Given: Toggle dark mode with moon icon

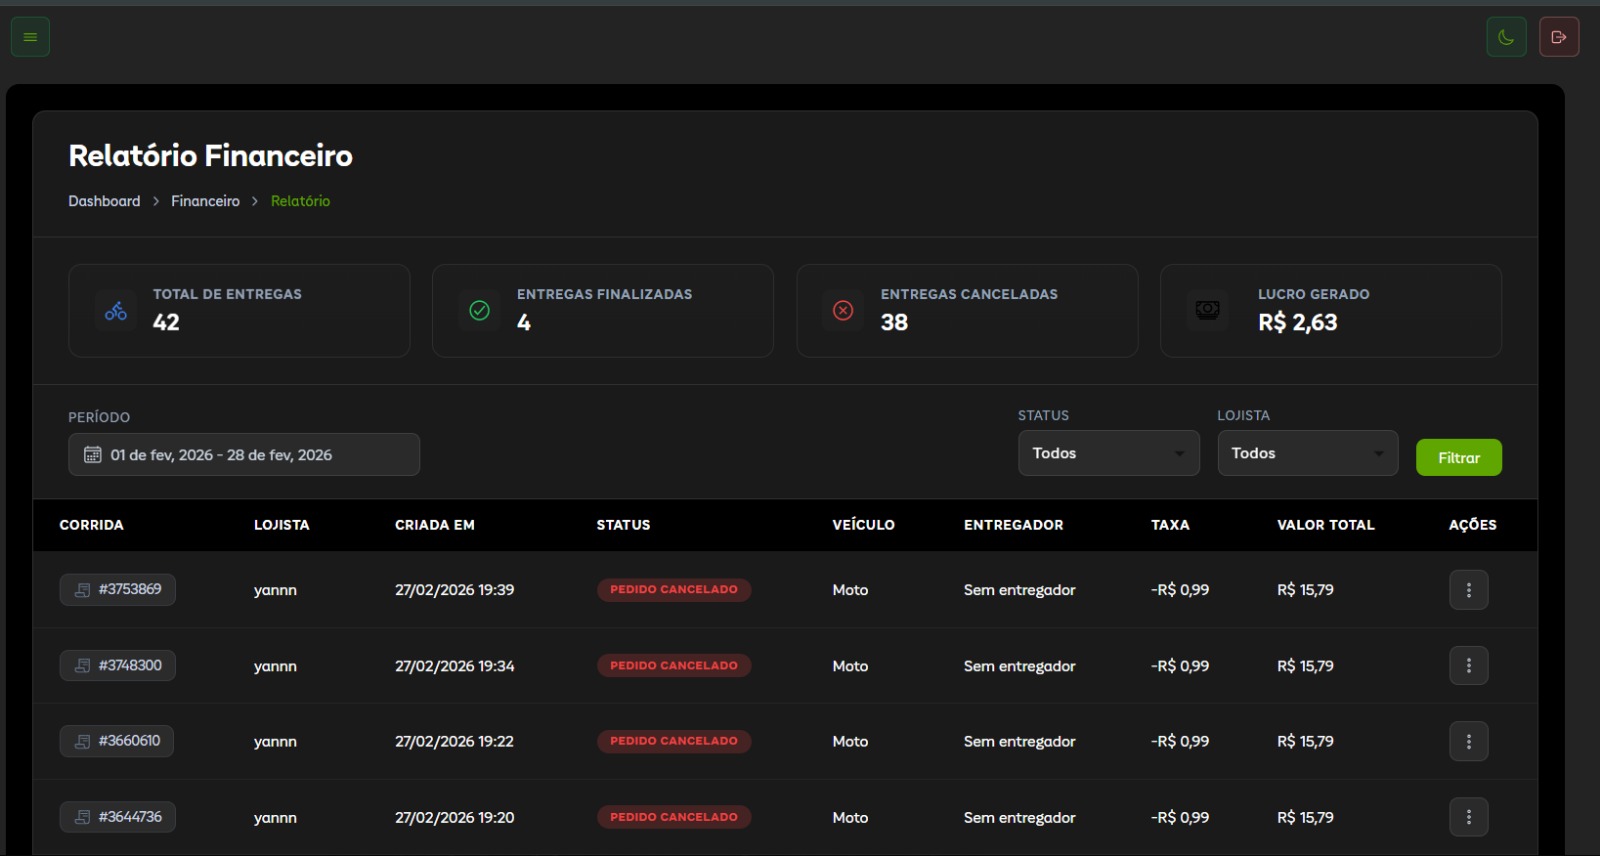Looking at the screenshot, I should [1506, 37].
